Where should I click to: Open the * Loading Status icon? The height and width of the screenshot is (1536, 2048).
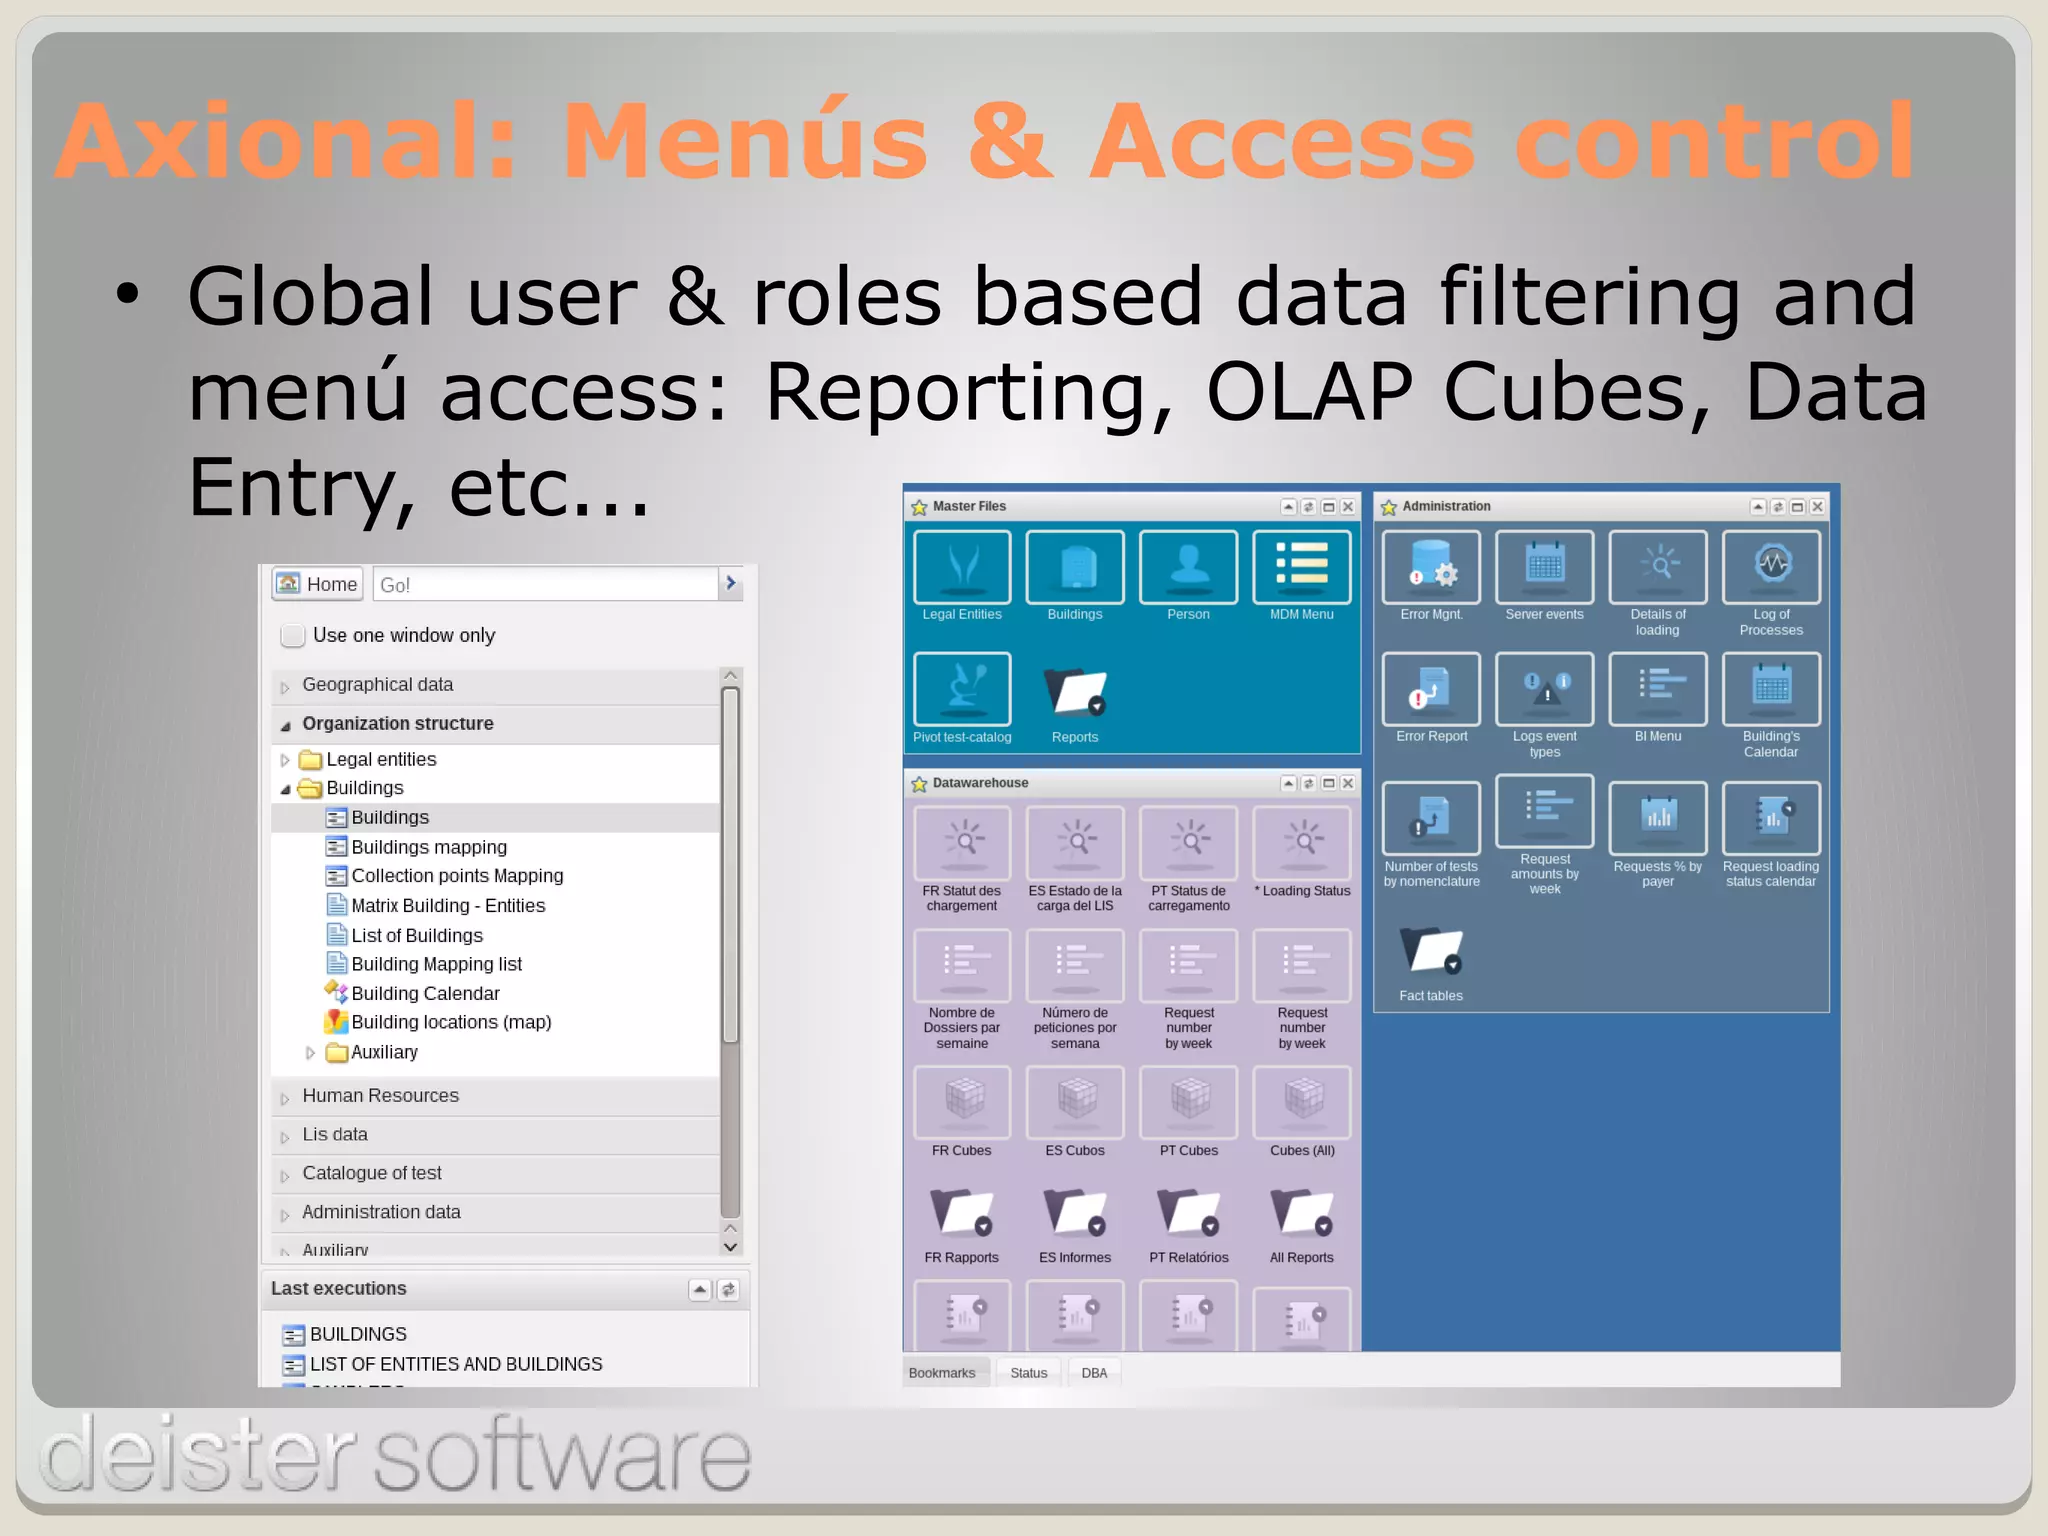1302,844
